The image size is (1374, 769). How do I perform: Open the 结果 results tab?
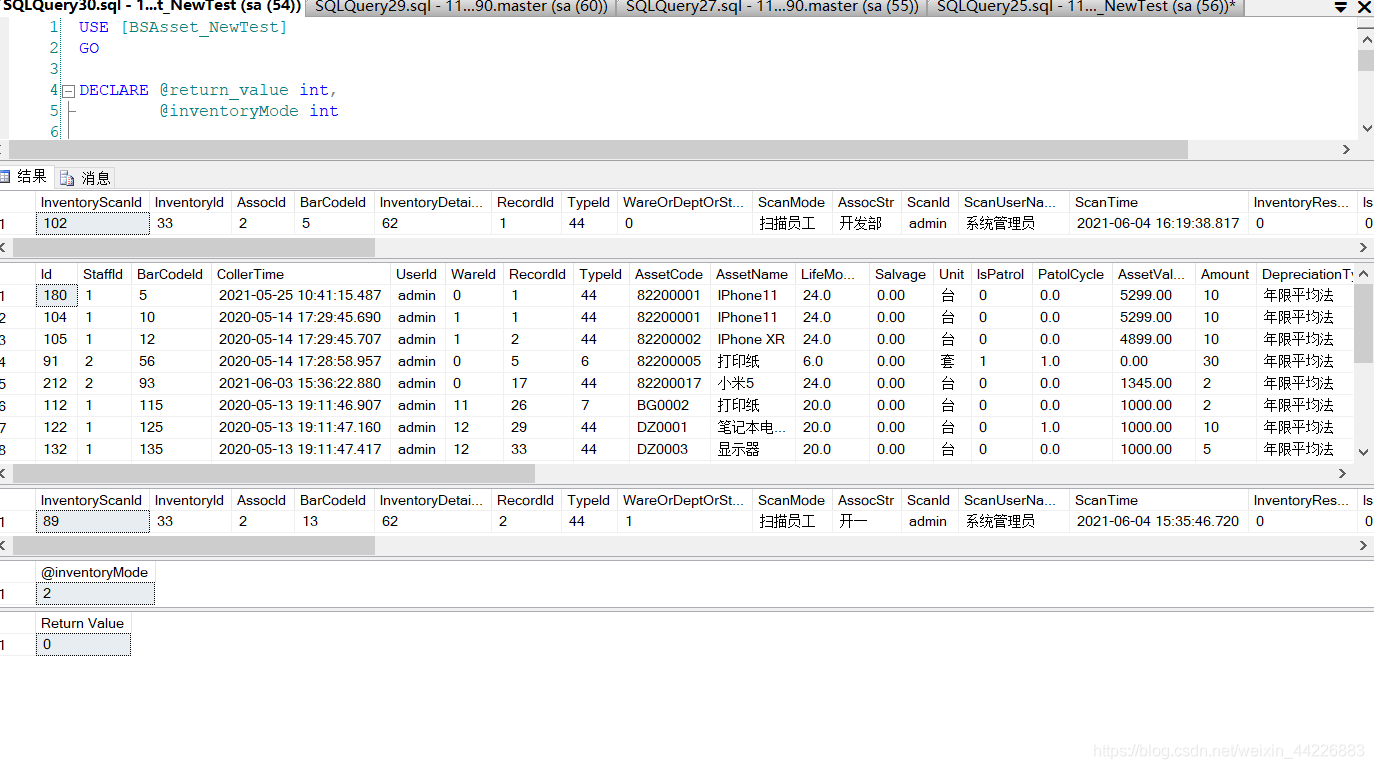click(26, 177)
